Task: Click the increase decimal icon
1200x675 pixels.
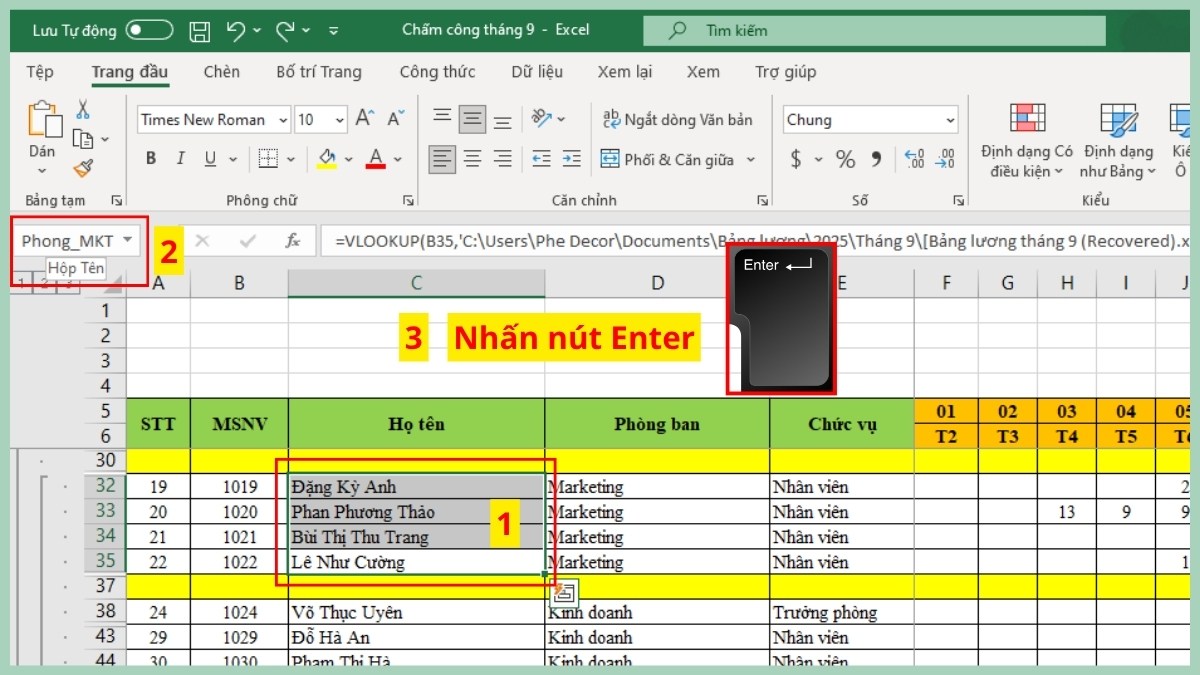Action: tap(913, 158)
